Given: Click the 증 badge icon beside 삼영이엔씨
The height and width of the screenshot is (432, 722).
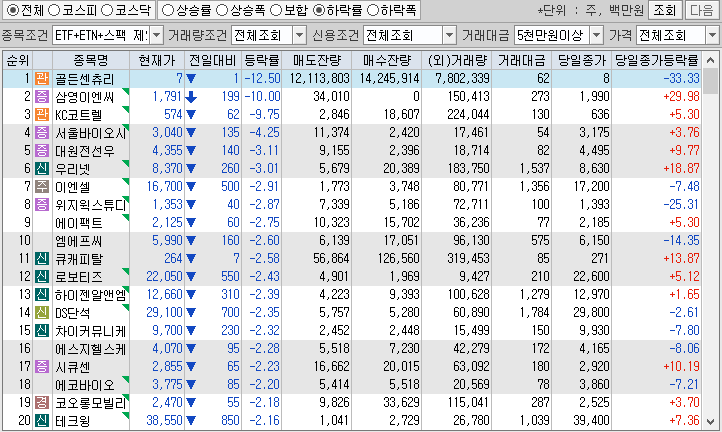Looking at the screenshot, I should pyautogui.click(x=42, y=96).
